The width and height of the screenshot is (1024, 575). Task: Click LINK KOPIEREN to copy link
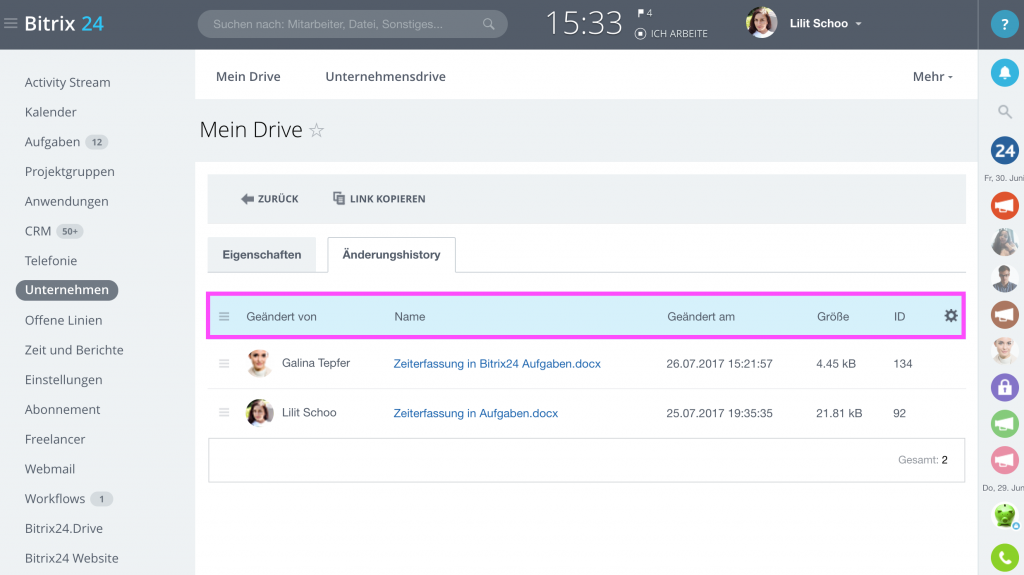pos(379,199)
